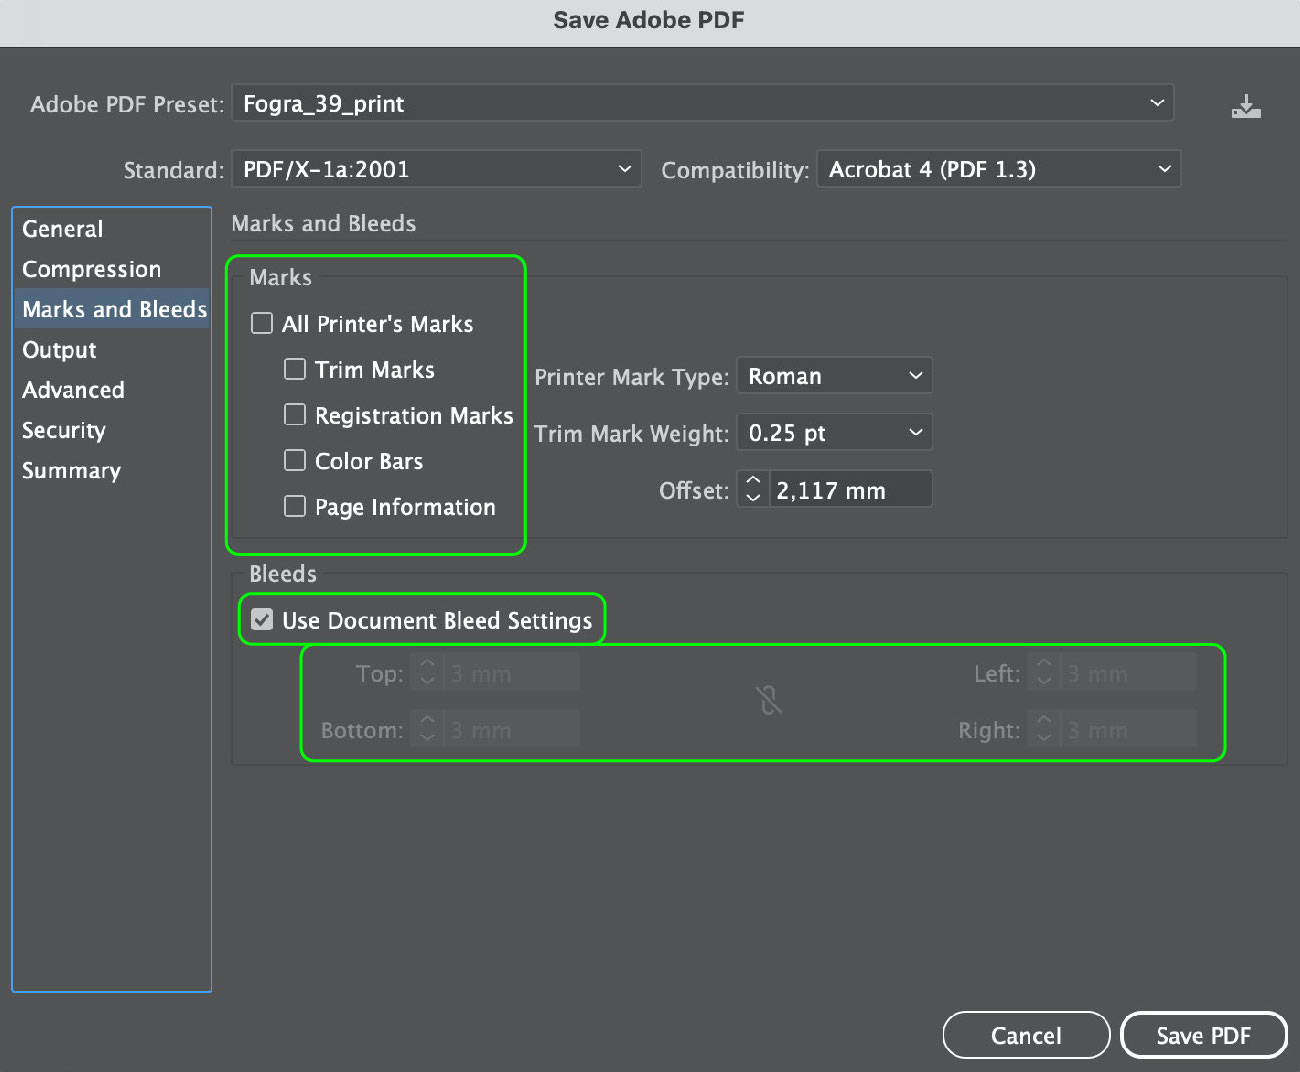Viewport: 1300px width, 1072px height.
Task: Switch to Compression section
Action: 111,269
